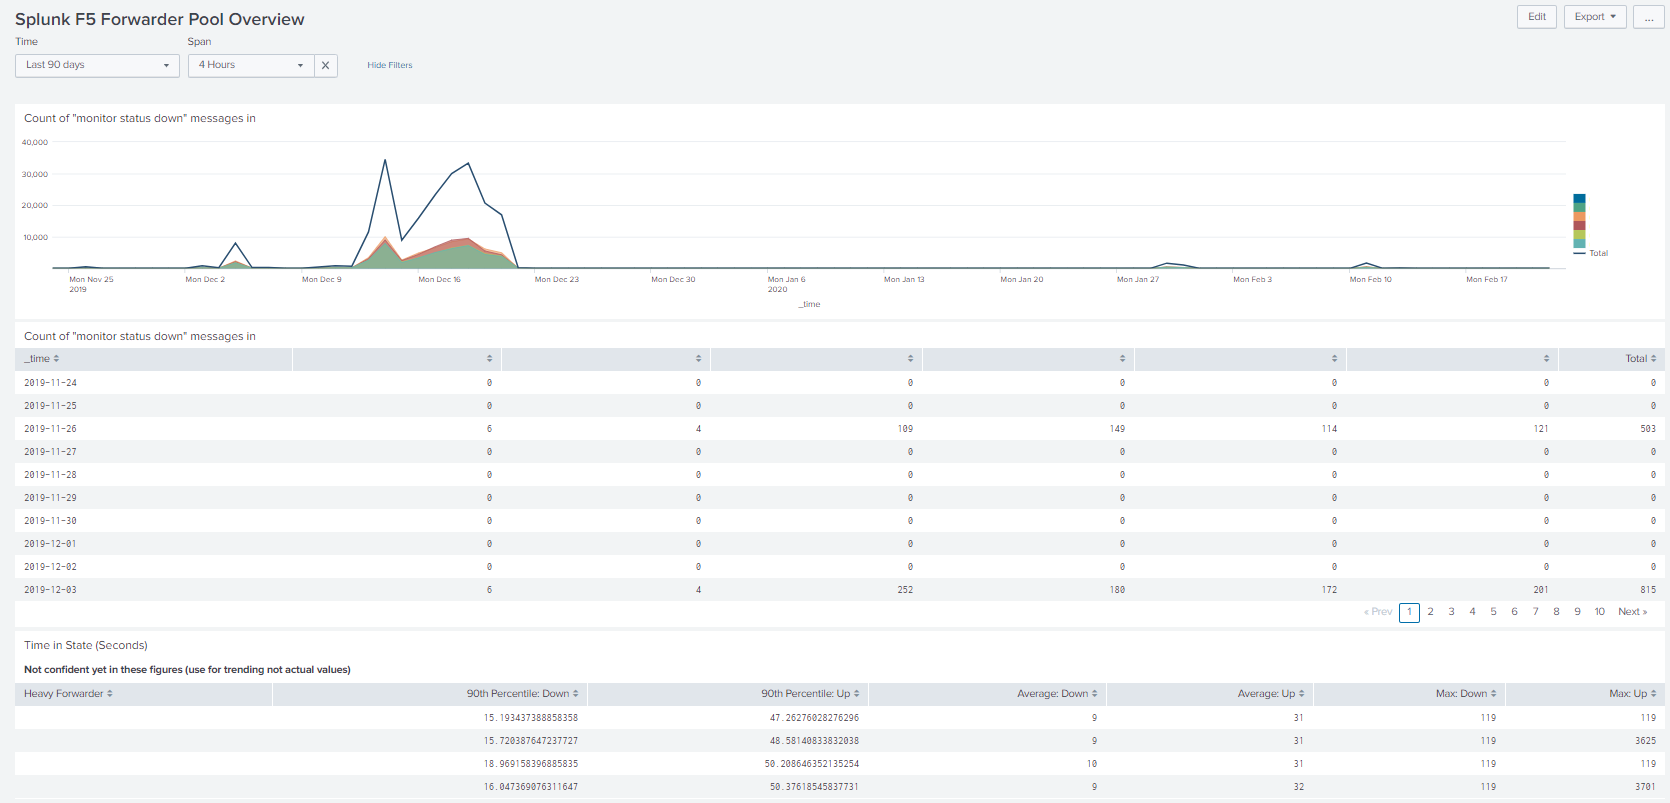Open the Time range dropdown Last 90 days
This screenshot has height=803, width=1670.
(x=97, y=65)
